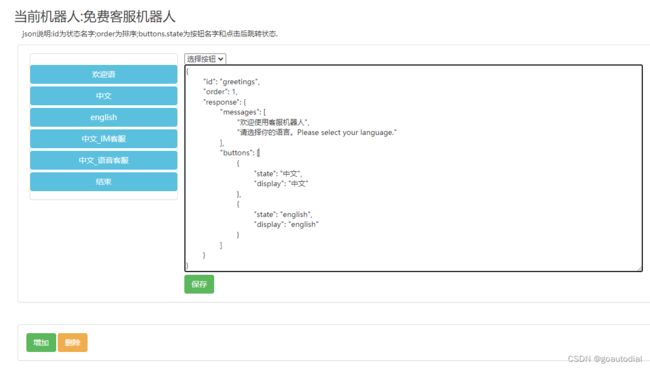Save the JSON with the green 保存 button

point(199,284)
